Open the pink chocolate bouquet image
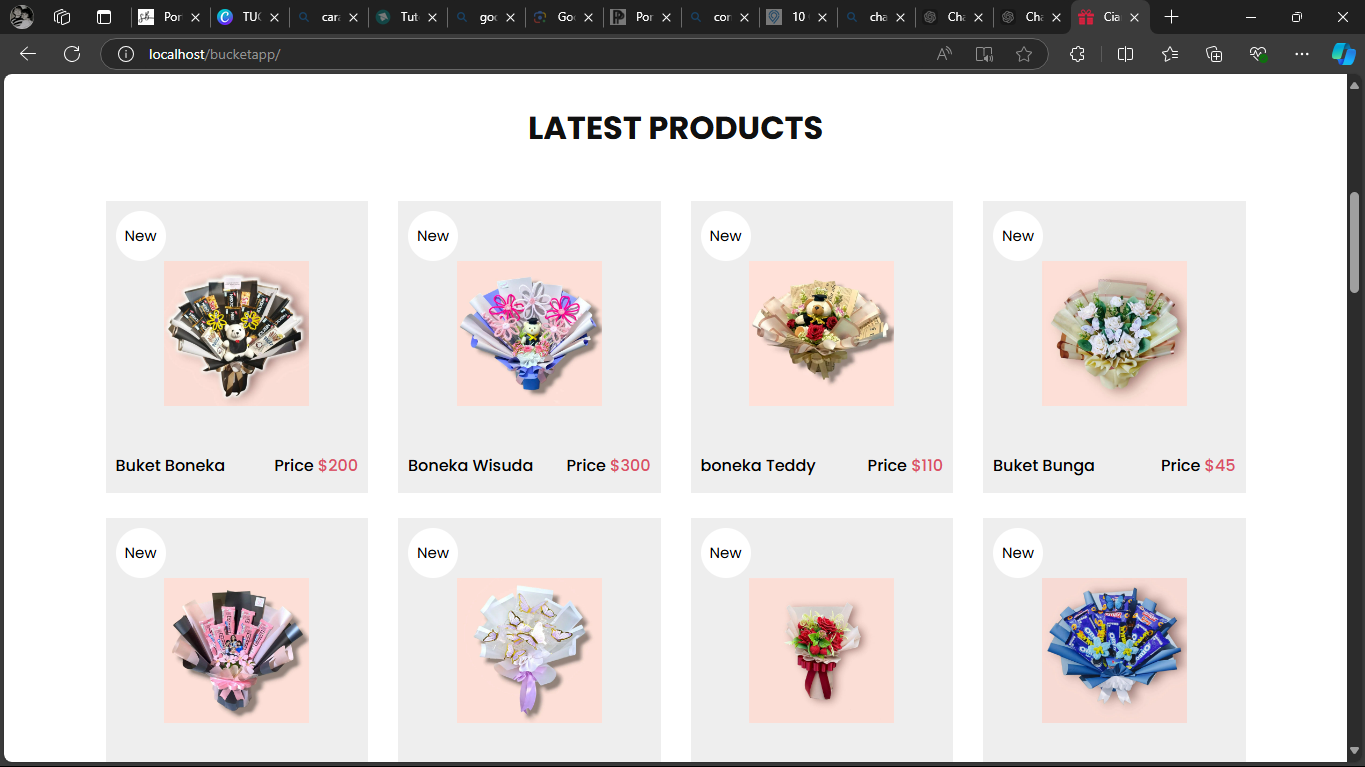 [x=236, y=650]
